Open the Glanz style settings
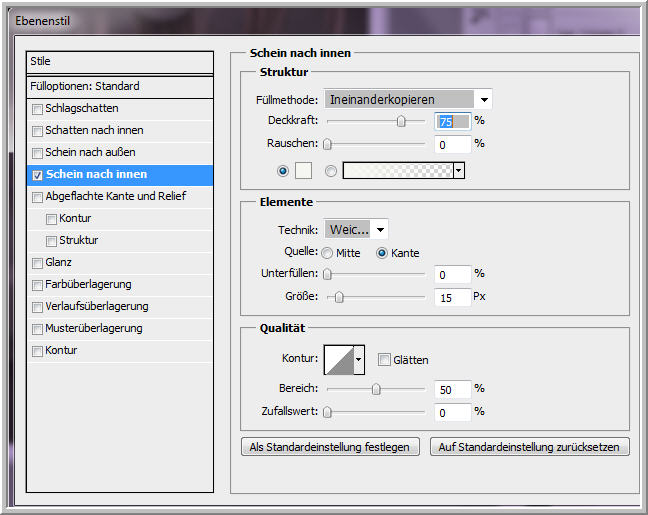The image size is (648, 515). (x=120, y=263)
